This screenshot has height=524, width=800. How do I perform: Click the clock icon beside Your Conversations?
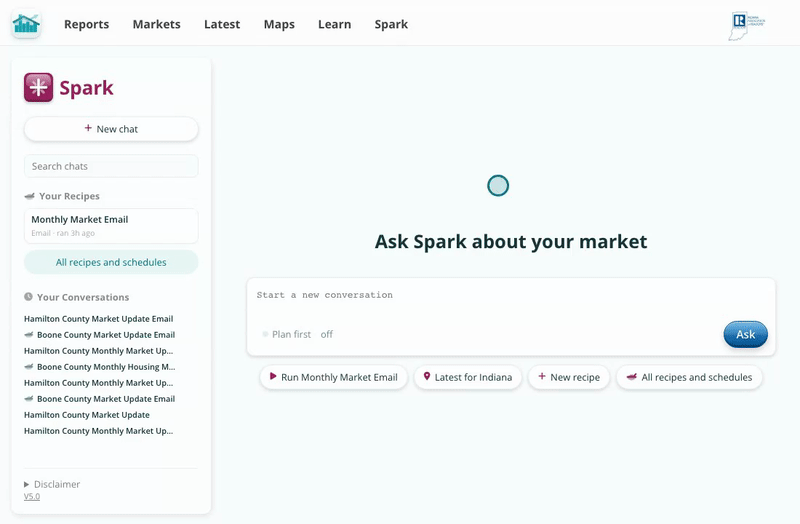click(28, 297)
